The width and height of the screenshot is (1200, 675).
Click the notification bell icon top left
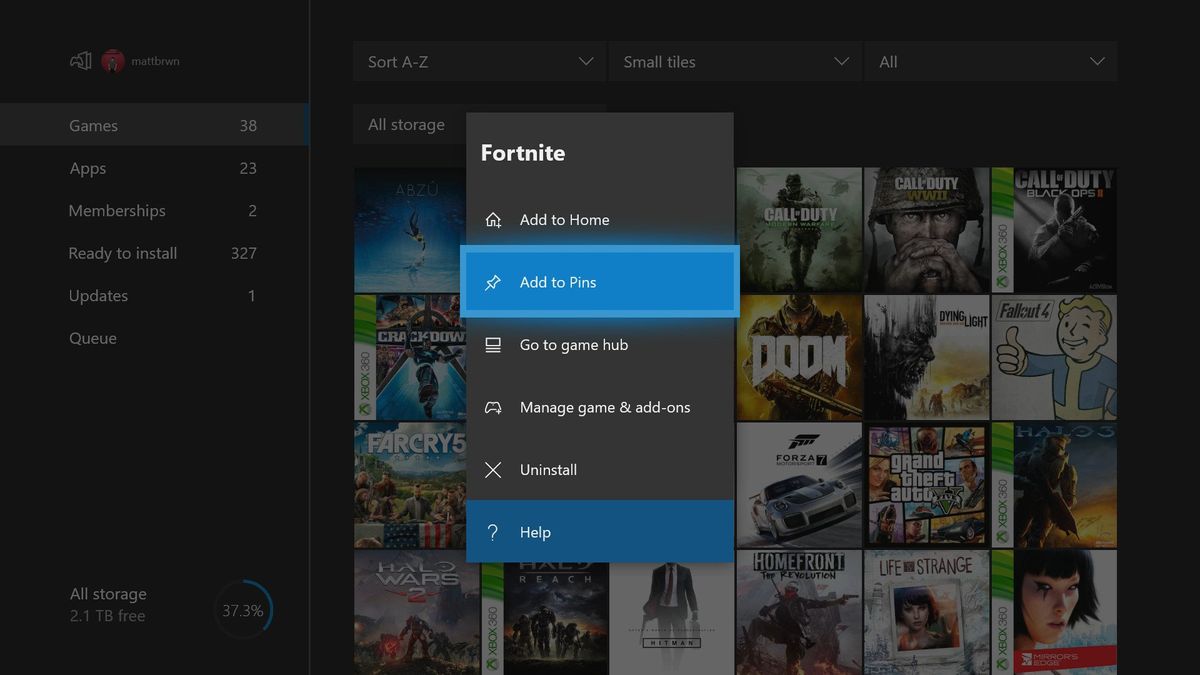point(79,60)
